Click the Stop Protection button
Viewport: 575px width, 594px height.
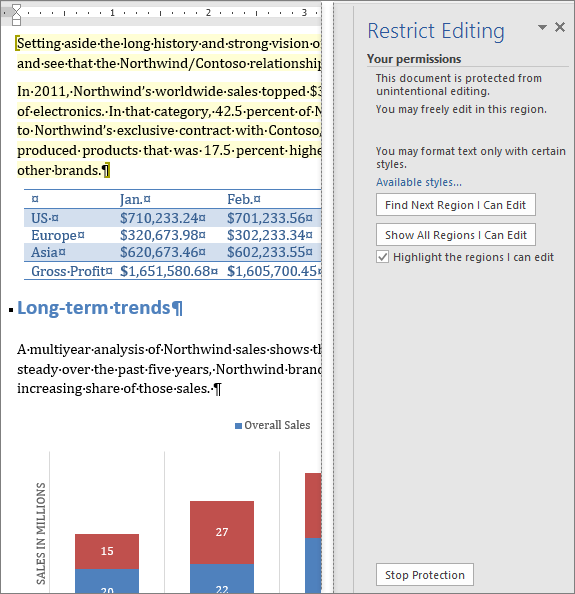[425, 575]
